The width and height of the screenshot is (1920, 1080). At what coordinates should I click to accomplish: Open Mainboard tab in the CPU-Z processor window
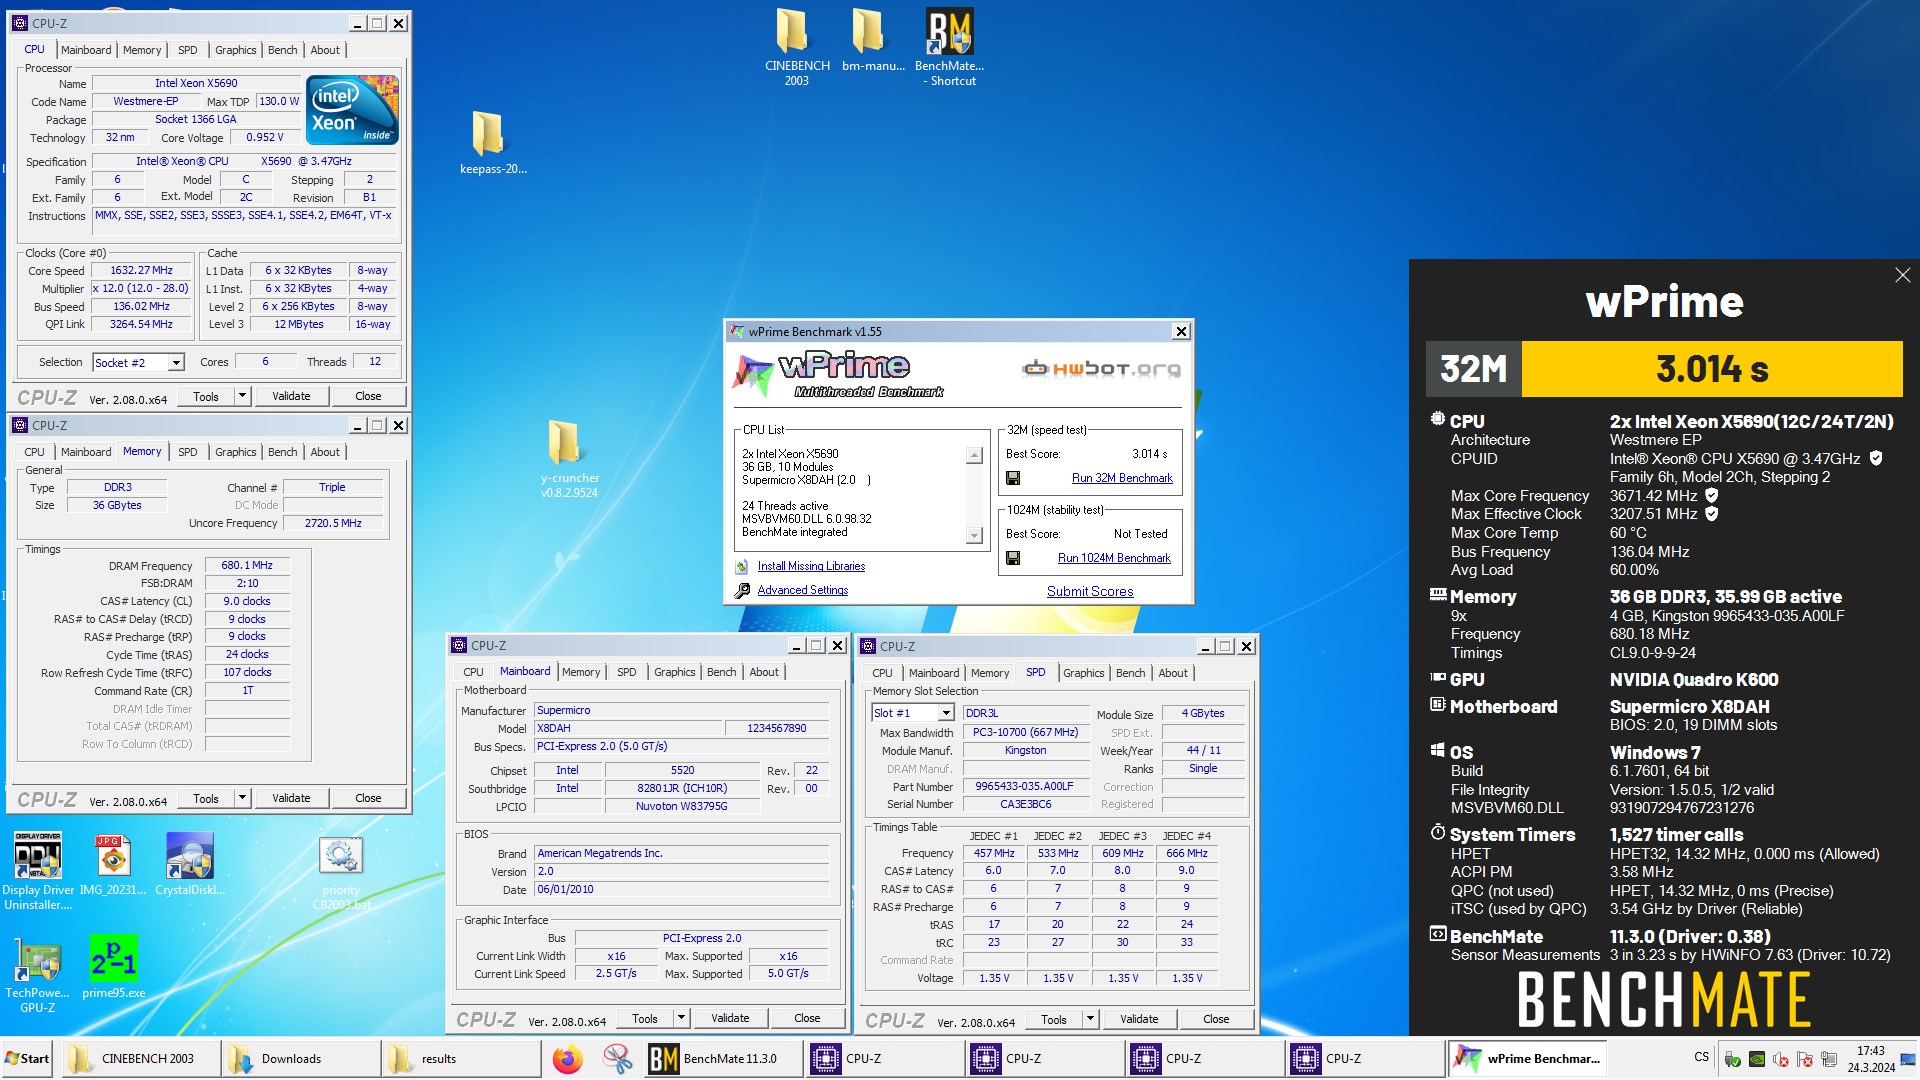(86, 50)
